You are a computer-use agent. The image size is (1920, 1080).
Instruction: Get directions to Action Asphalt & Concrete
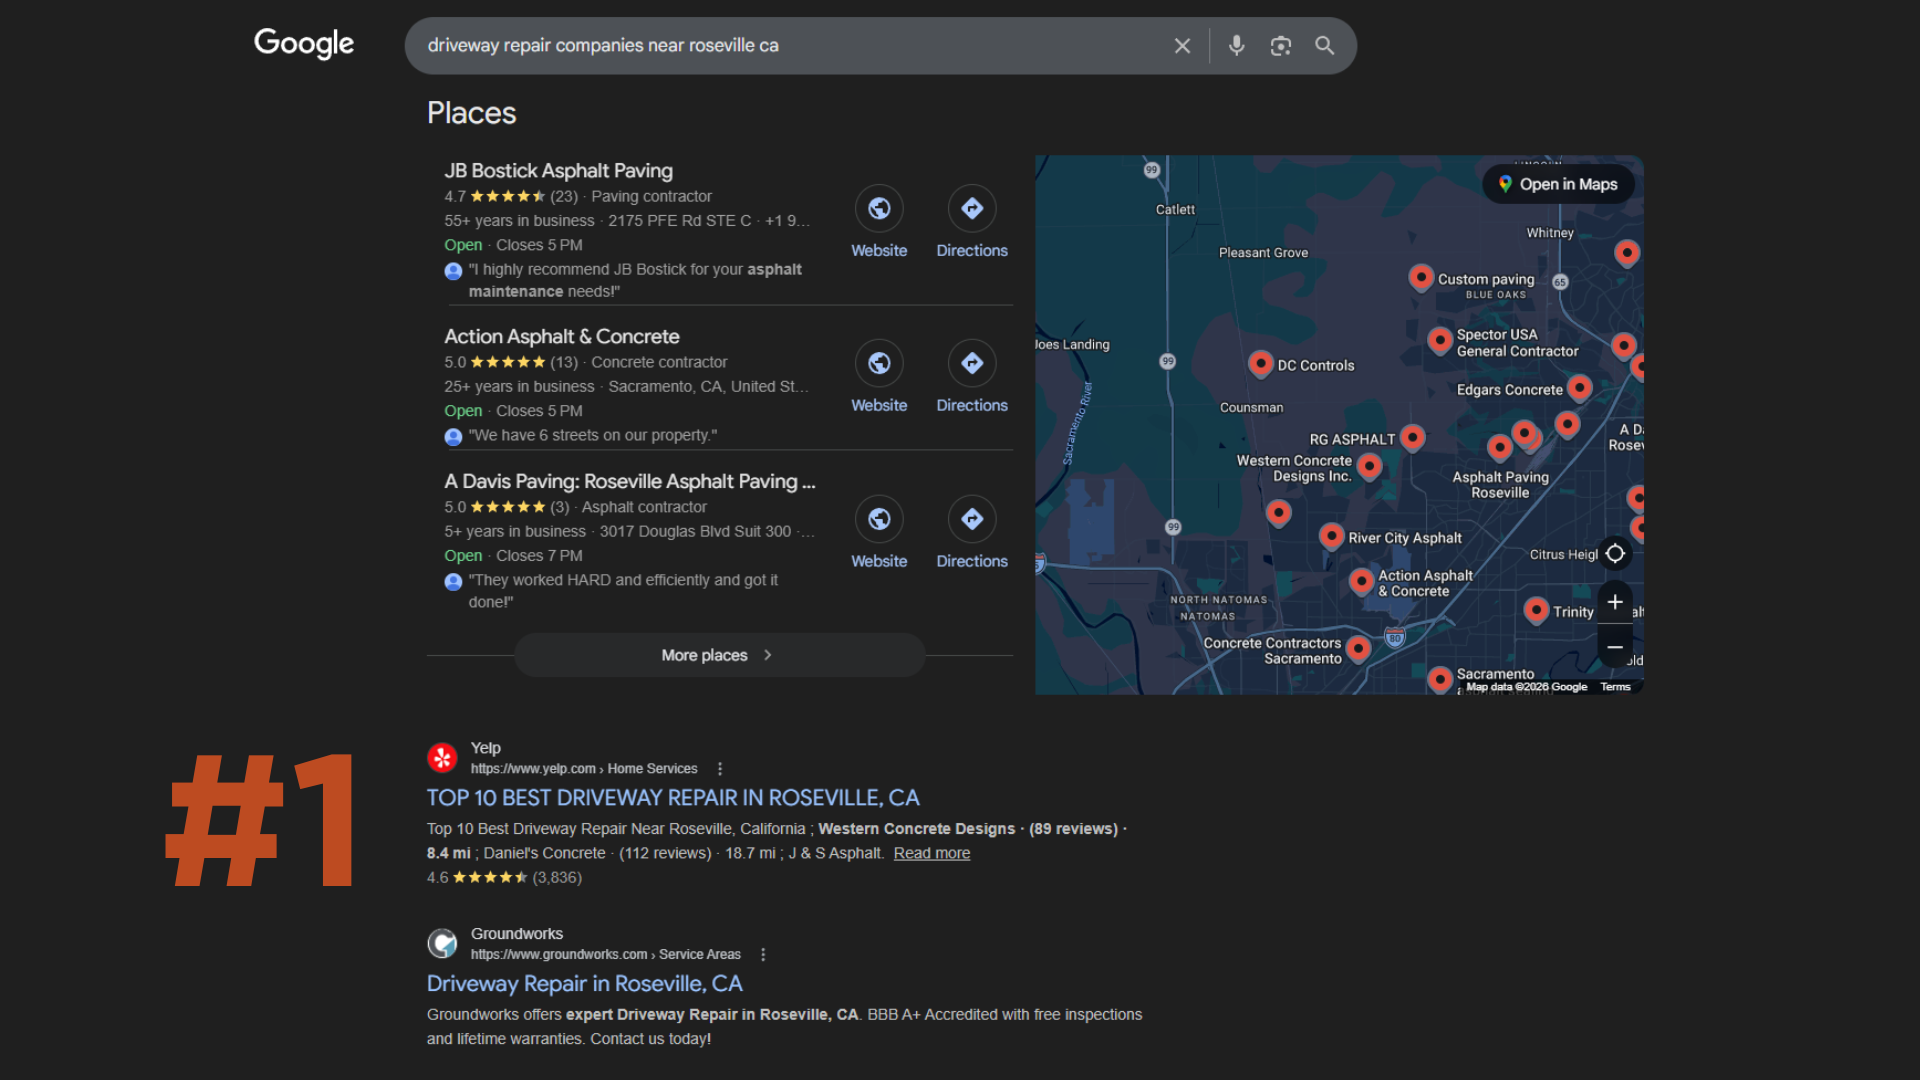coord(972,364)
